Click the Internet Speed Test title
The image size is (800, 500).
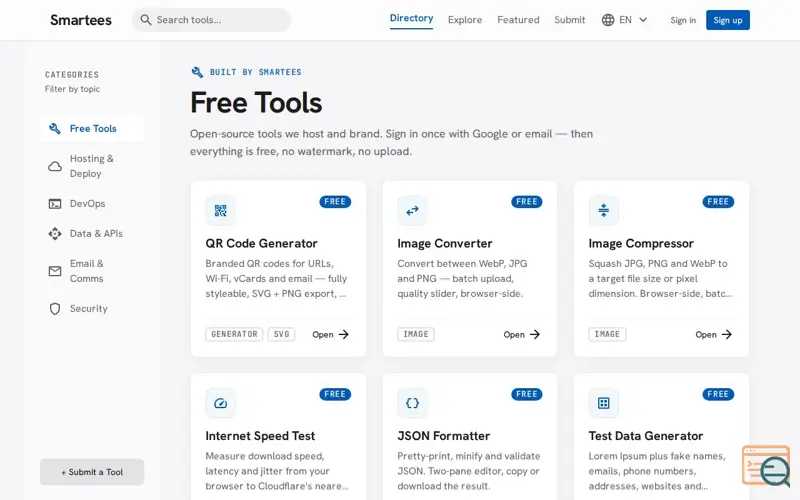(260, 436)
